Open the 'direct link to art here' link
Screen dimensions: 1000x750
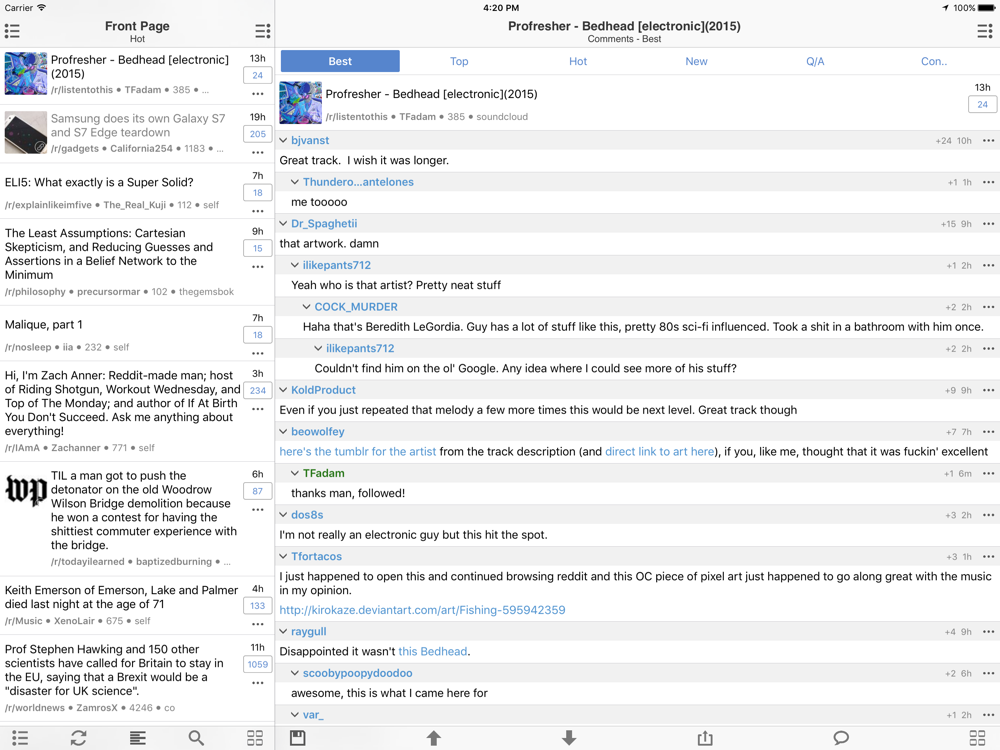click(660, 452)
